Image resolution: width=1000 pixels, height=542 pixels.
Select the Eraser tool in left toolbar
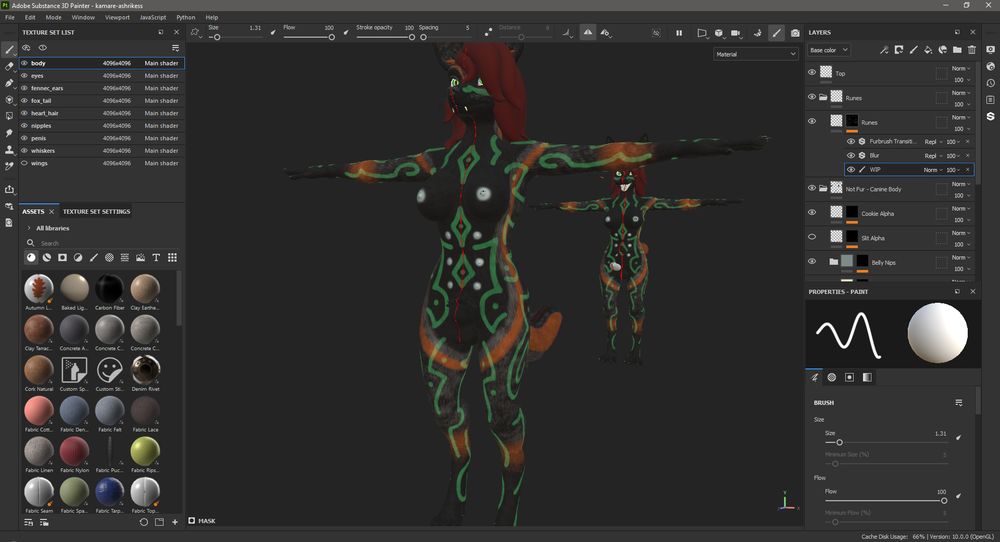click(x=10, y=66)
